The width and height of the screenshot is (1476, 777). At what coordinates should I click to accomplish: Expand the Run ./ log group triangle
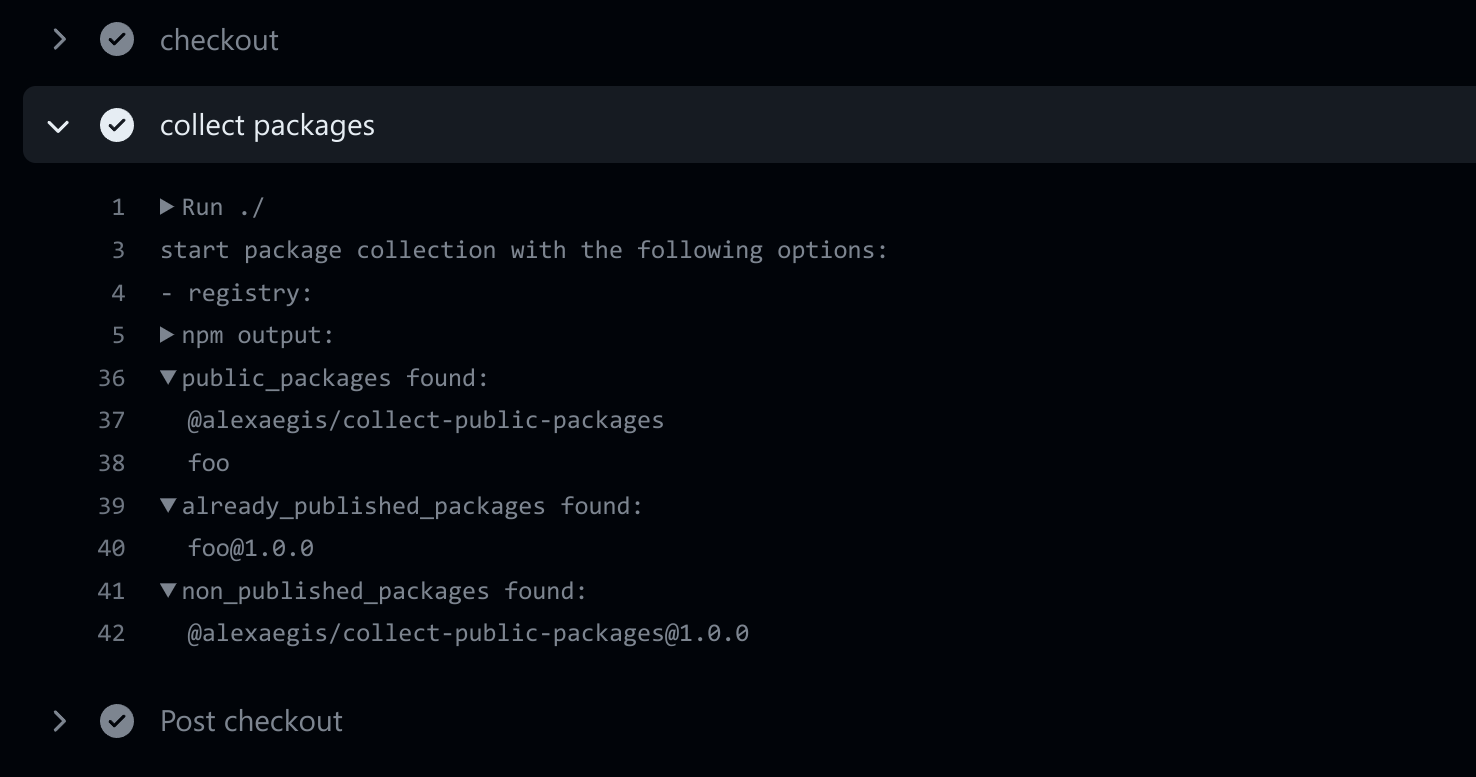pyautogui.click(x=167, y=207)
